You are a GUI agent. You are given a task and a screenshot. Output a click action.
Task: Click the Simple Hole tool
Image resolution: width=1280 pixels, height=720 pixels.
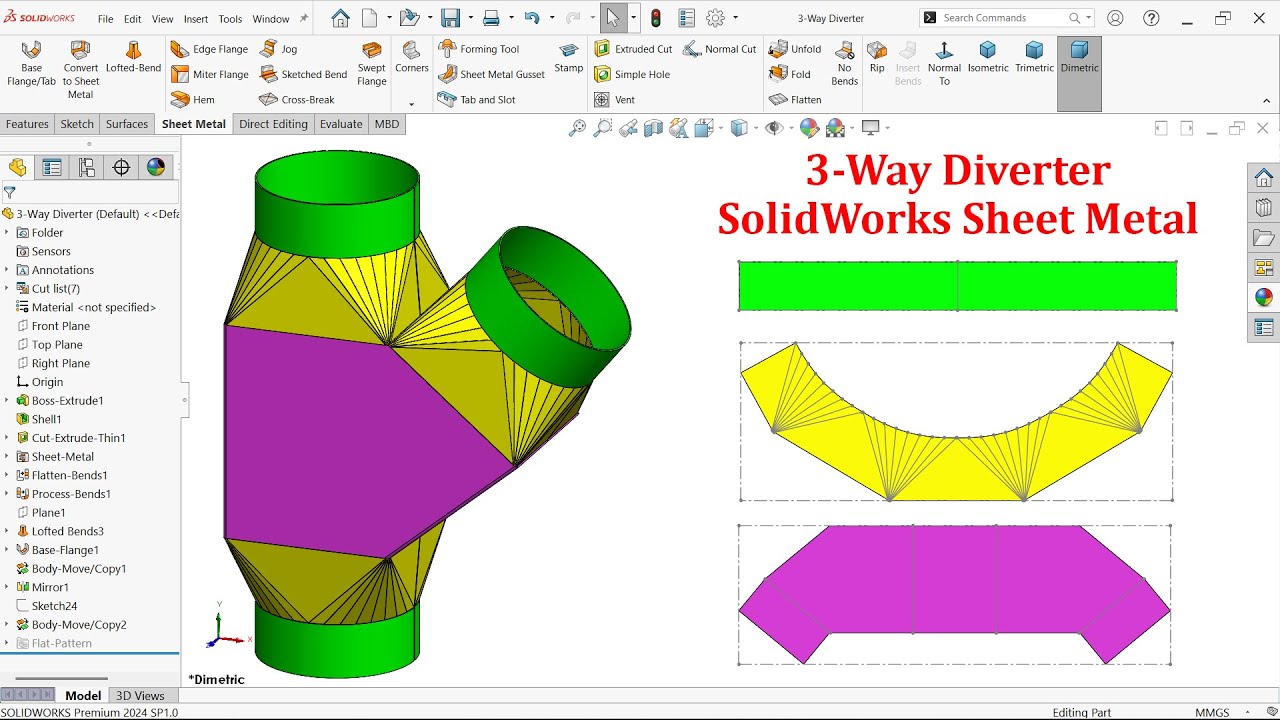click(631, 74)
